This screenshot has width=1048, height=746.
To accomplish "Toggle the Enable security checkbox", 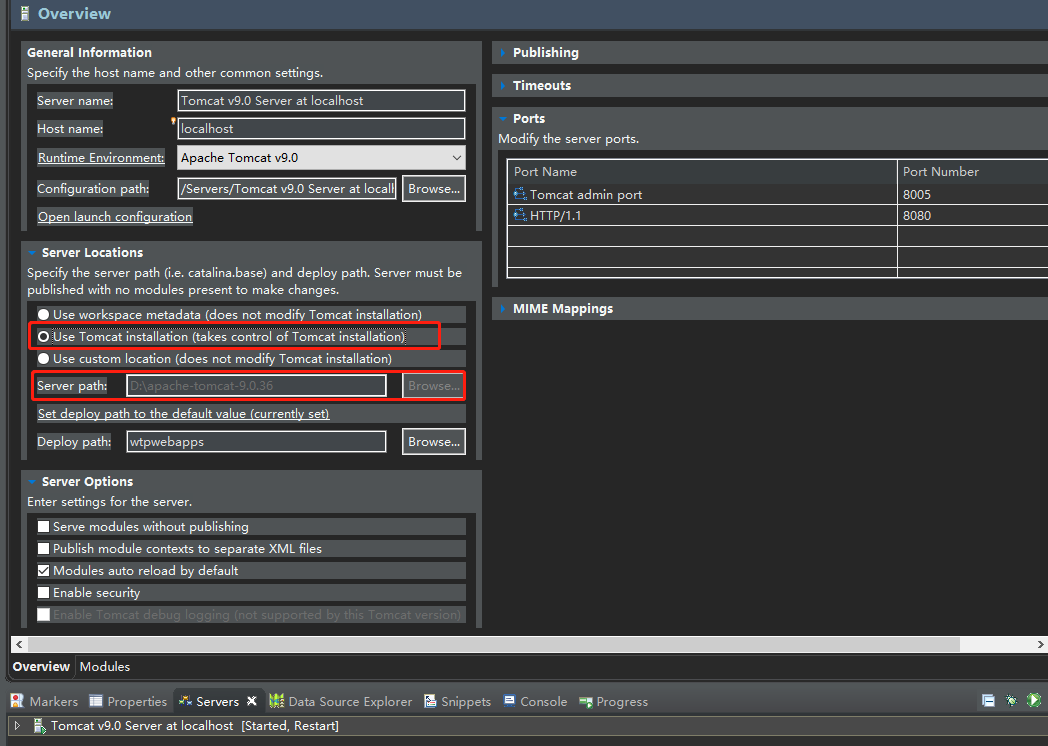I will [43, 593].
